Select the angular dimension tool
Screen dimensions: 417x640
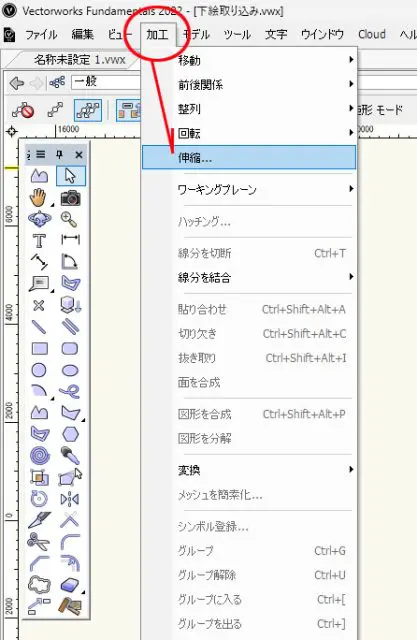(x=70, y=262)
